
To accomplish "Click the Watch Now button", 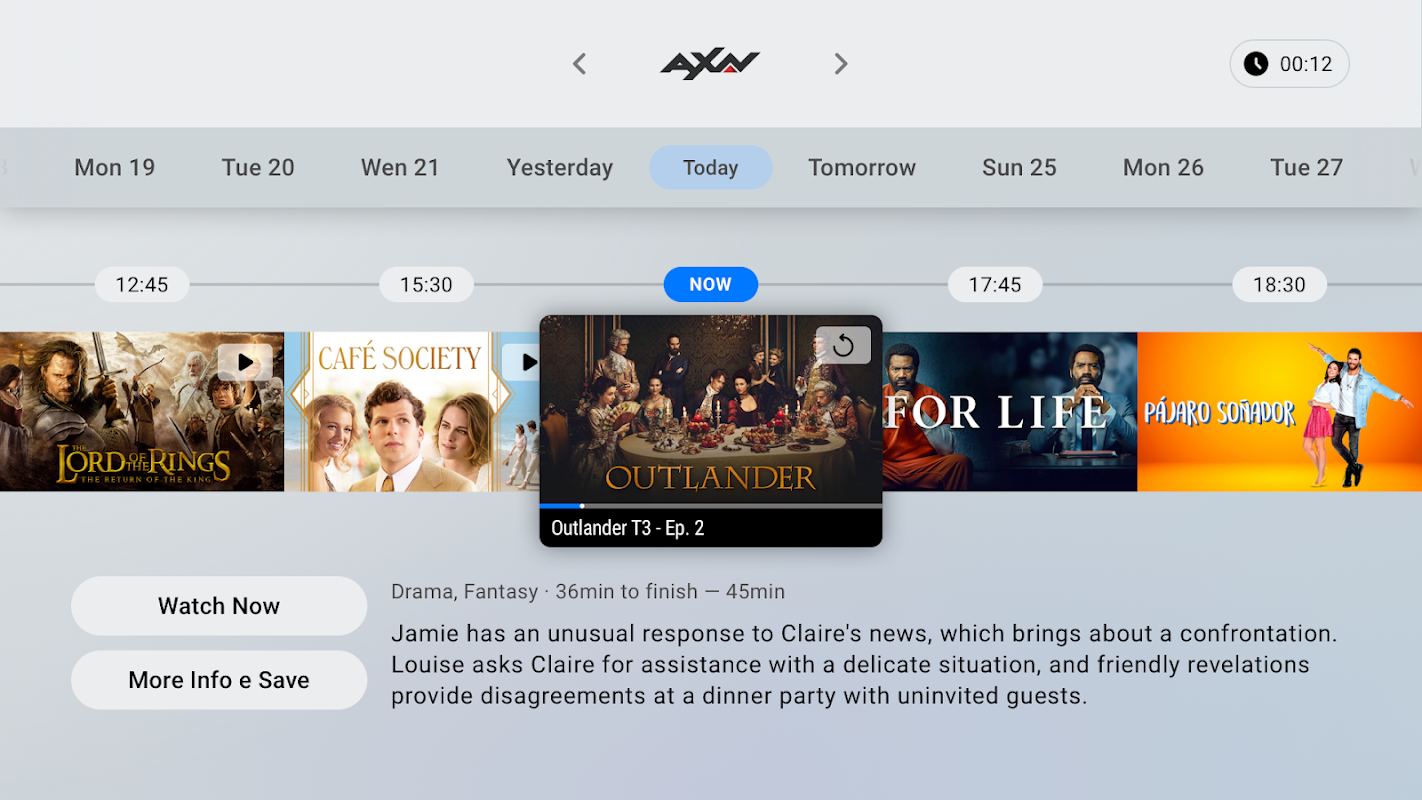I will [x=219, y=606].
